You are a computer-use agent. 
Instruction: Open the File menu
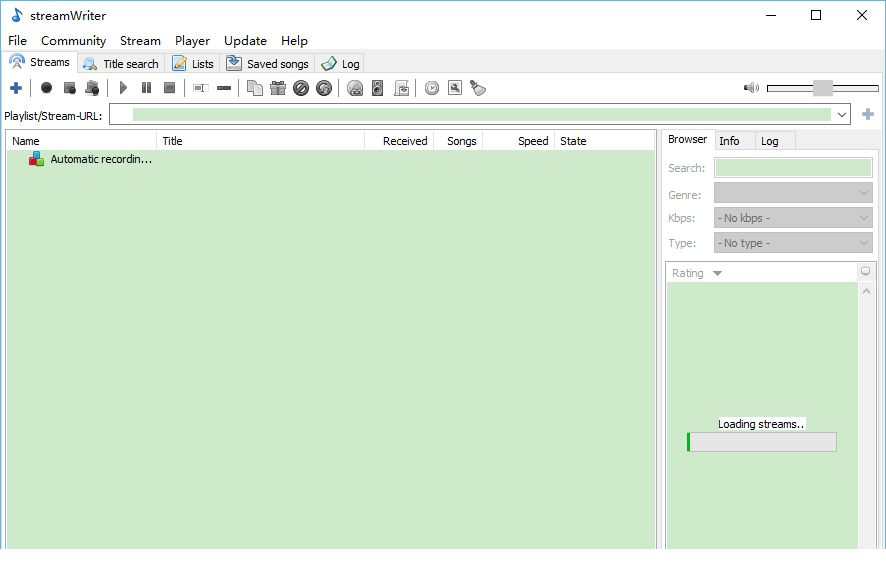18,41
